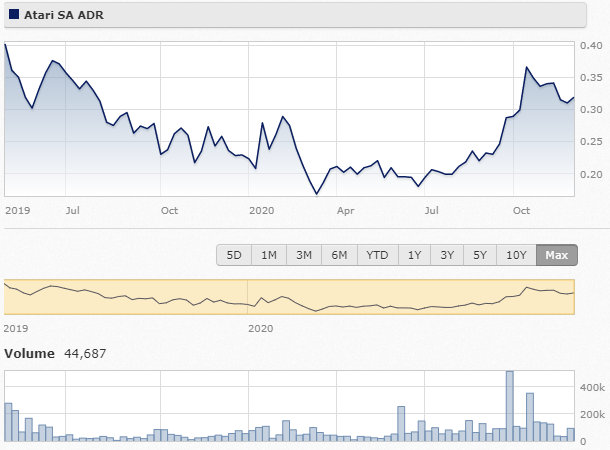Select the 1Y time range
The height and width of the screenshot is (450, 610).
pyautogui.click(x=414, y=255)
